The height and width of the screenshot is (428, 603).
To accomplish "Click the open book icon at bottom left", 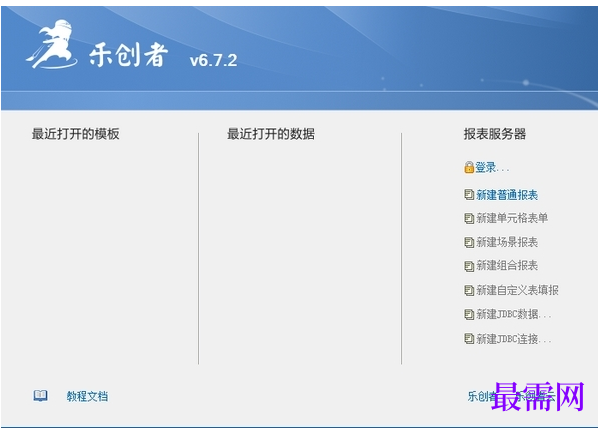I will pyautogui.click(x=40, y=396).
